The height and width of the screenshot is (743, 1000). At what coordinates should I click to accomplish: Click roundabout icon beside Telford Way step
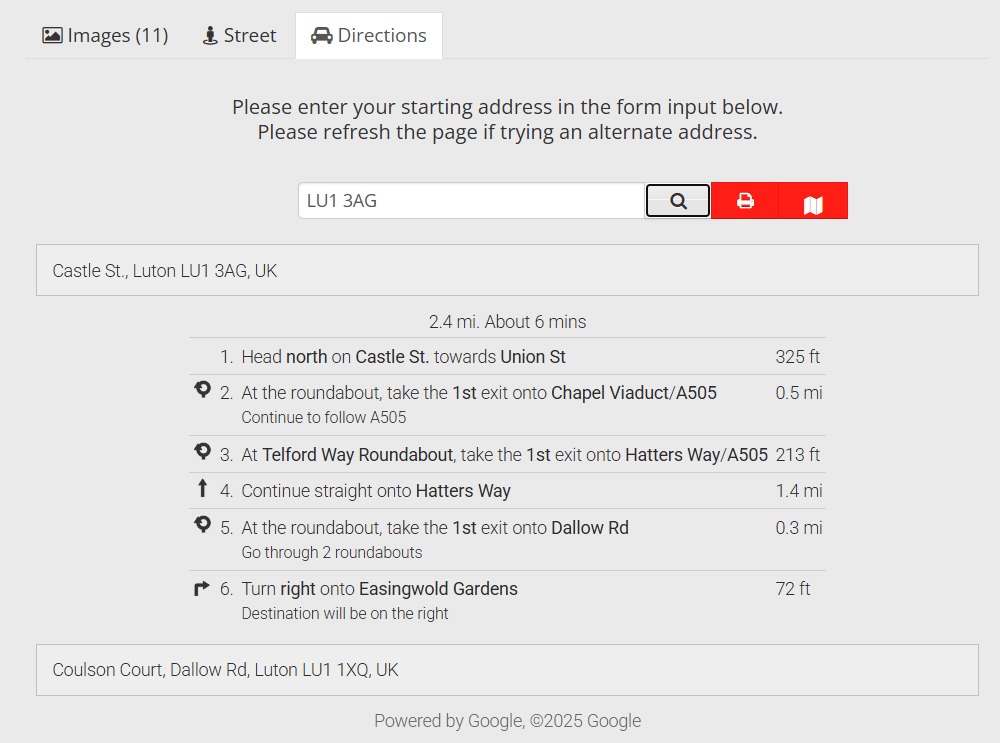pyautogui.click(x=202, y=453)
